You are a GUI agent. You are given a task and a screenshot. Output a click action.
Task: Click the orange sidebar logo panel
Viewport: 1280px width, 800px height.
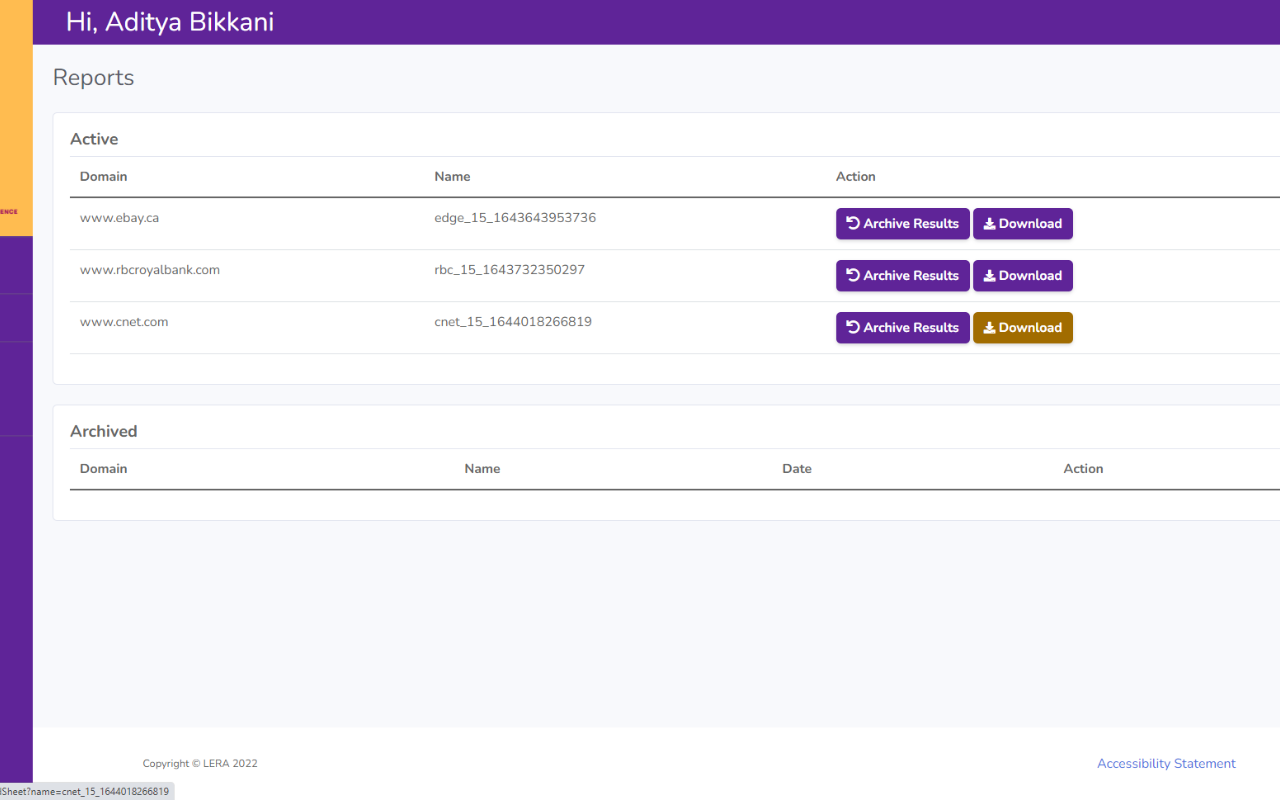click(x=16, y=118)
